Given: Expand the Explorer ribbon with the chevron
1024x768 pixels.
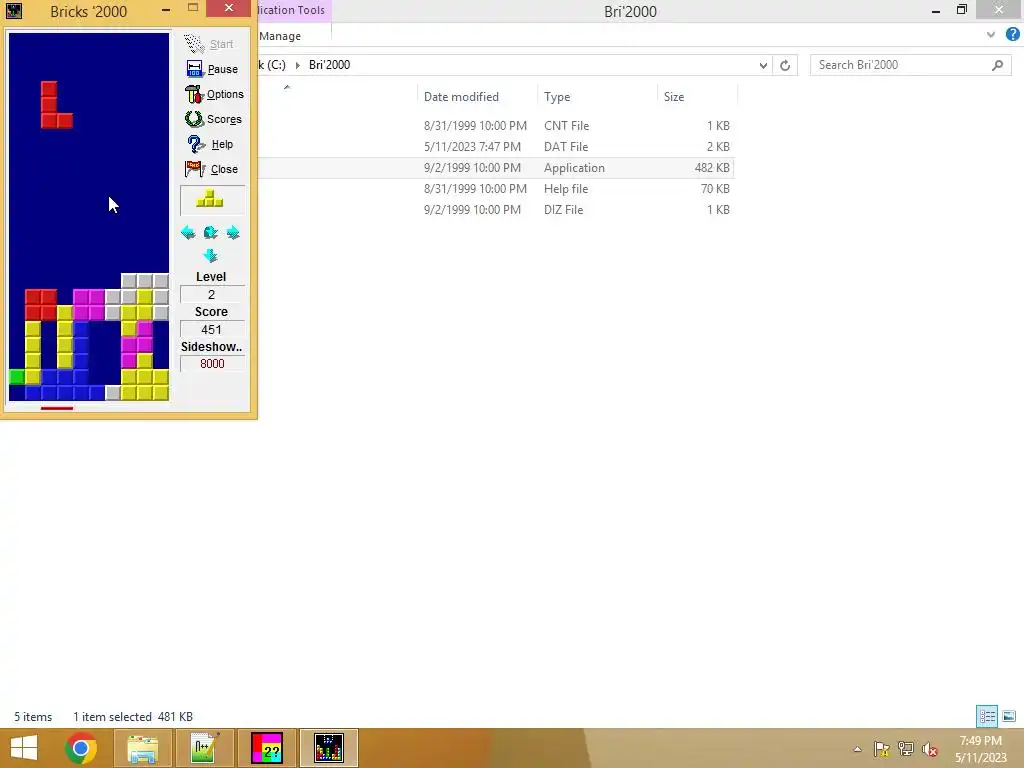Looking at the screenshot, I should point(991,35).
